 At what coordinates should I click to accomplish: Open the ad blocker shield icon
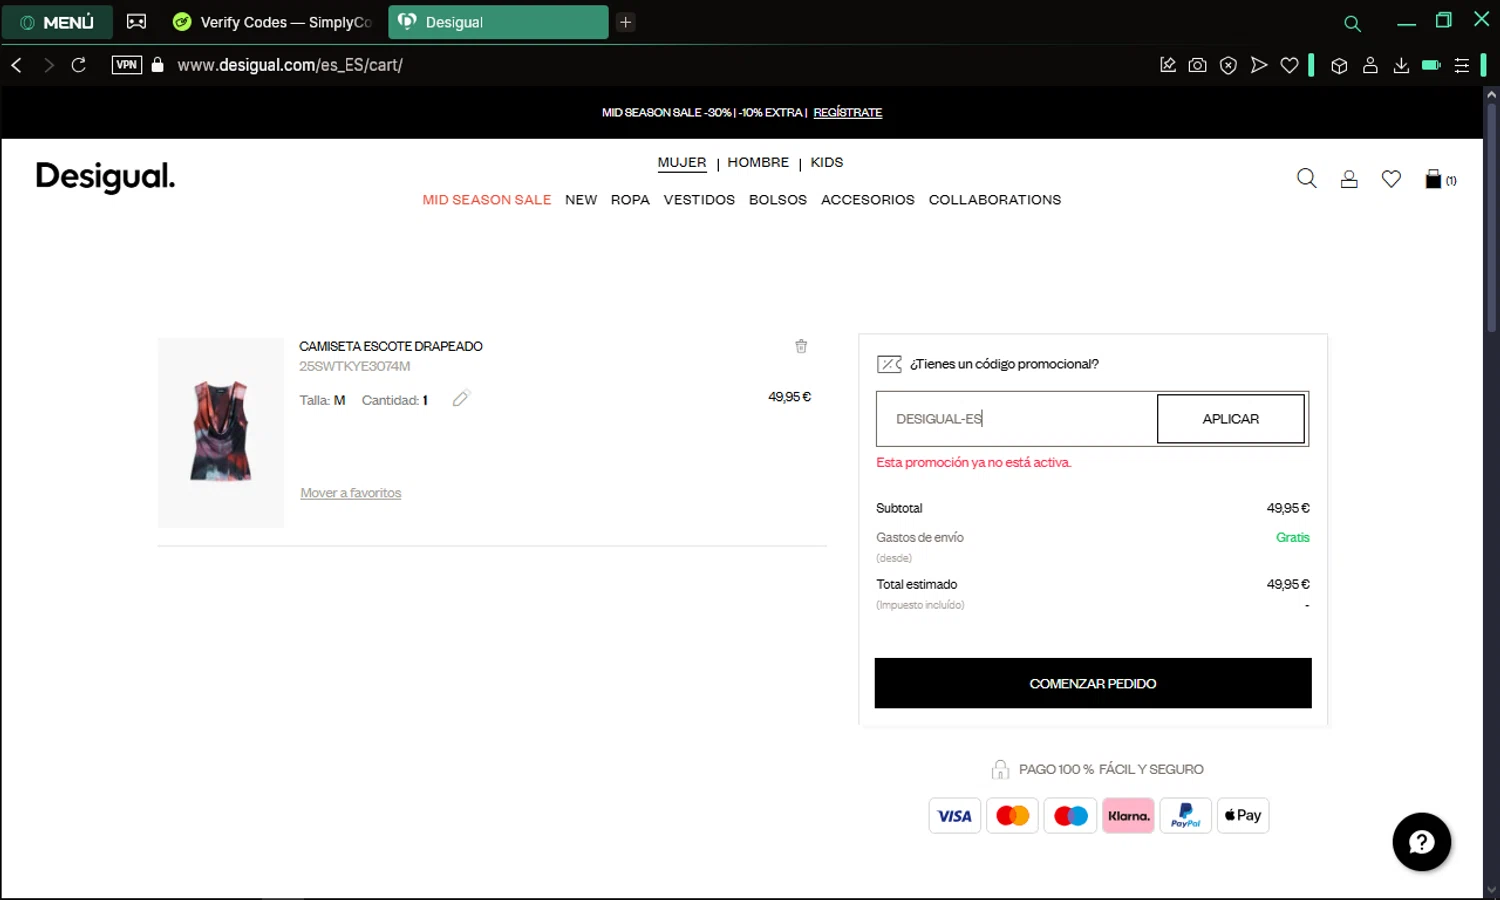tap(1228, 65)
